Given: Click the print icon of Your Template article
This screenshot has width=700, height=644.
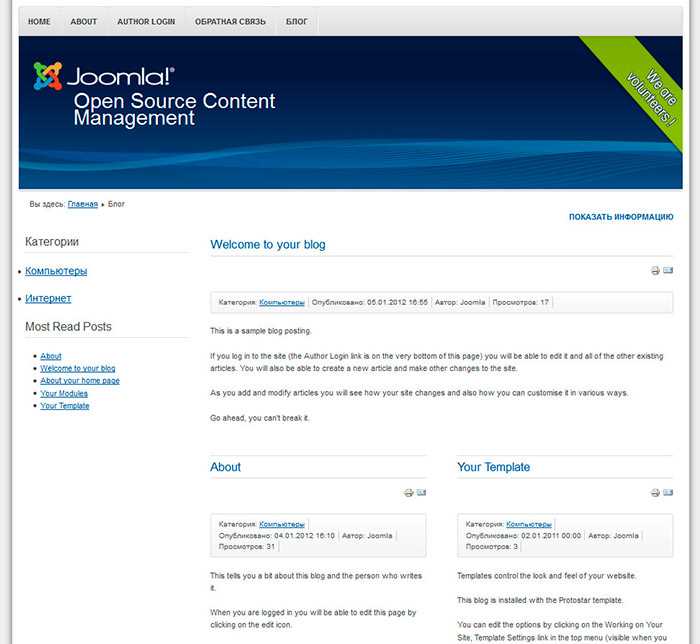Looking at the screenshot, I should click(655, 493).
